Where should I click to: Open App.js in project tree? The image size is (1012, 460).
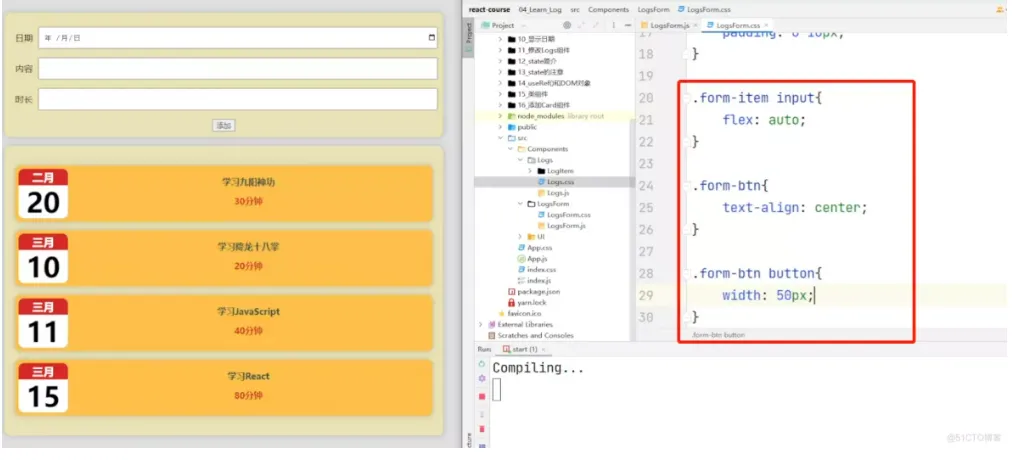click(532, 259)
